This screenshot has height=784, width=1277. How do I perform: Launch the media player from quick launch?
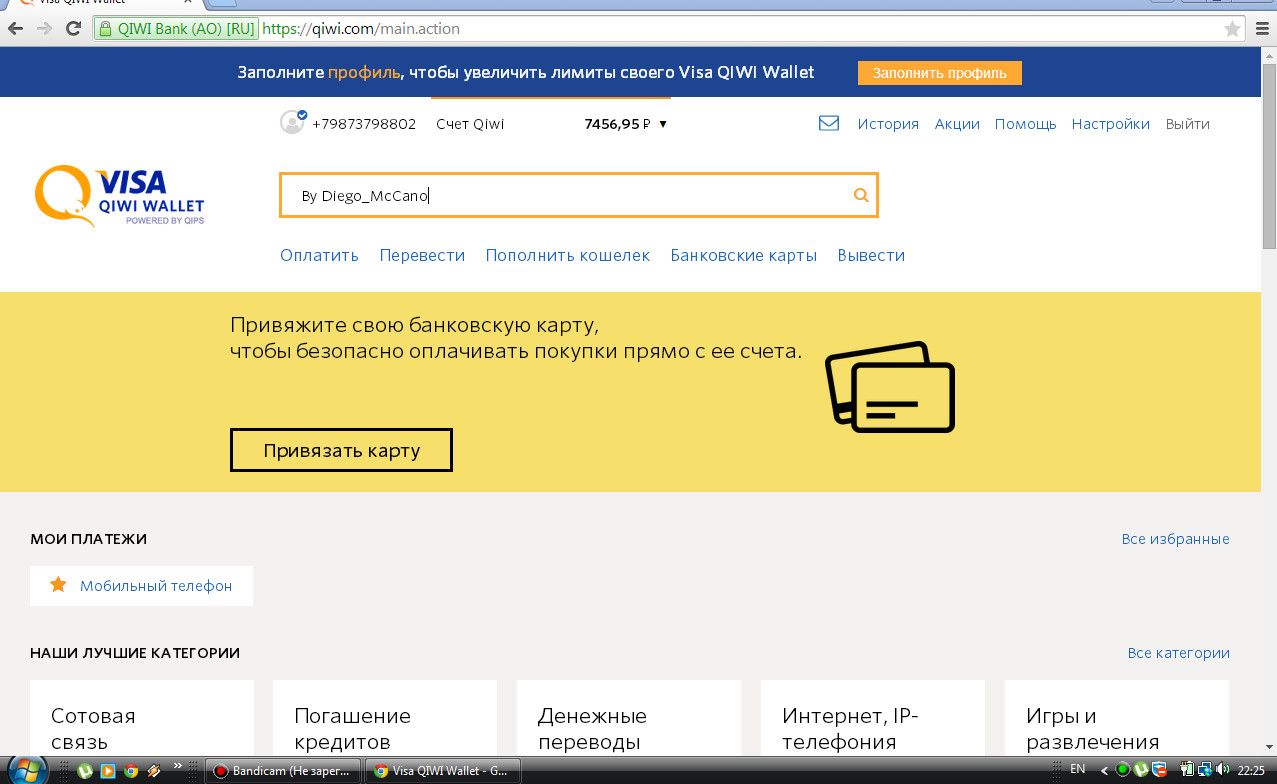[x=108, y=771]
